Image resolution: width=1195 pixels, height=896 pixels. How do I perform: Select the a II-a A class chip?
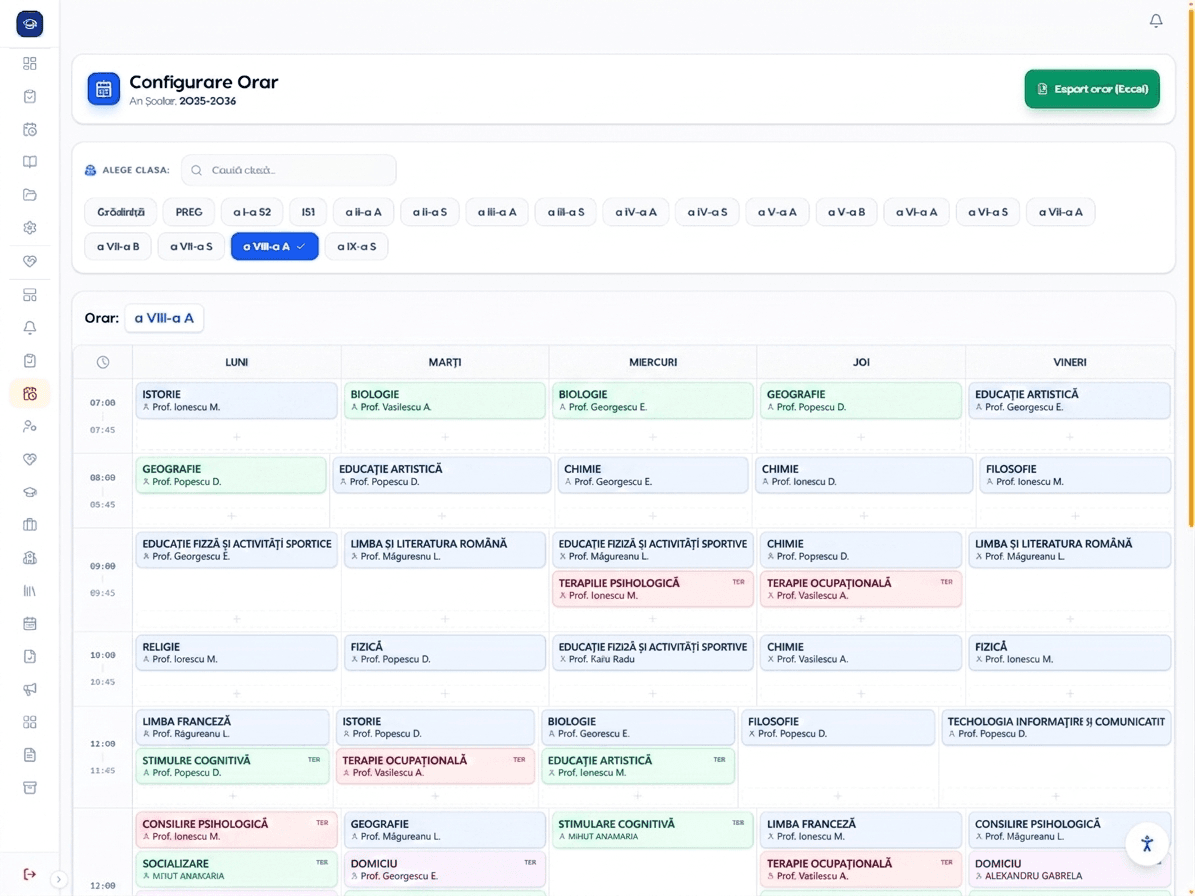[364, 212]
